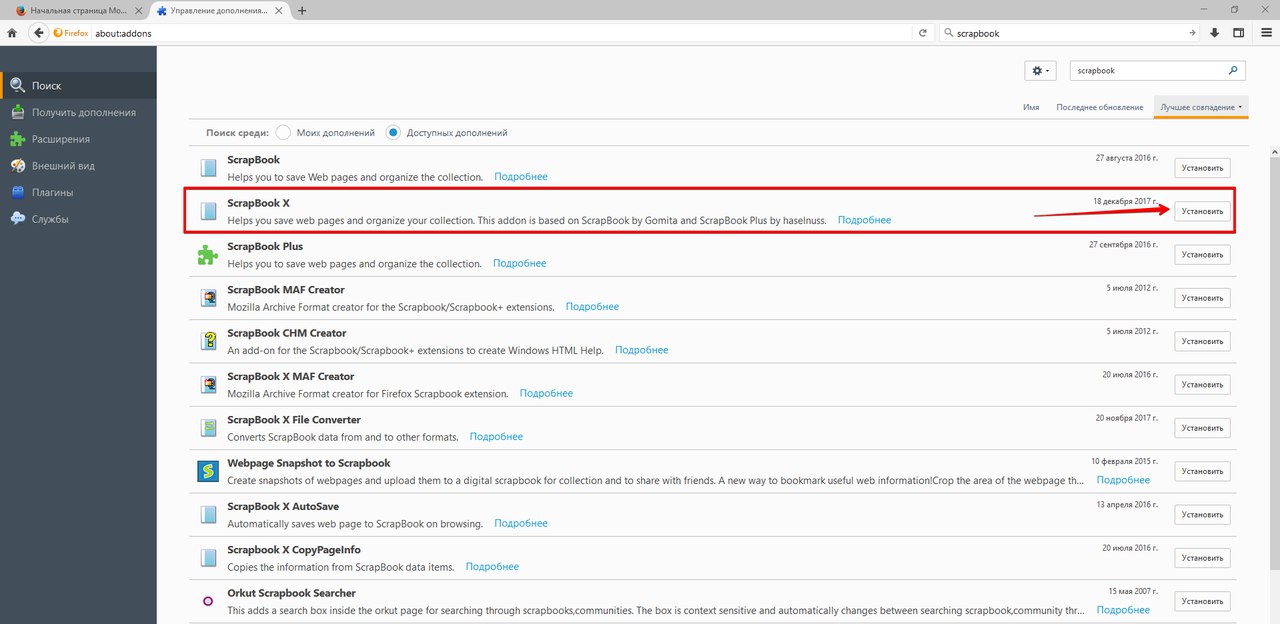Select the Доступных дополнений radio option
Screen dimensions: 1280x624
(x=393, y=132)
